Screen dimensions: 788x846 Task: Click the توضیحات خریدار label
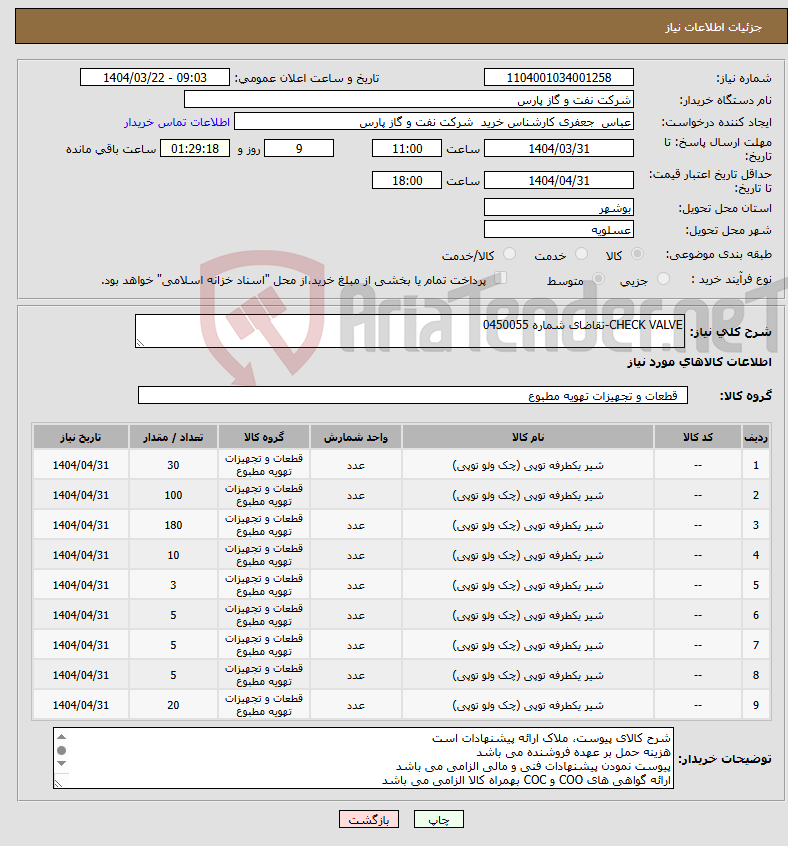click(x=724, y=759)
